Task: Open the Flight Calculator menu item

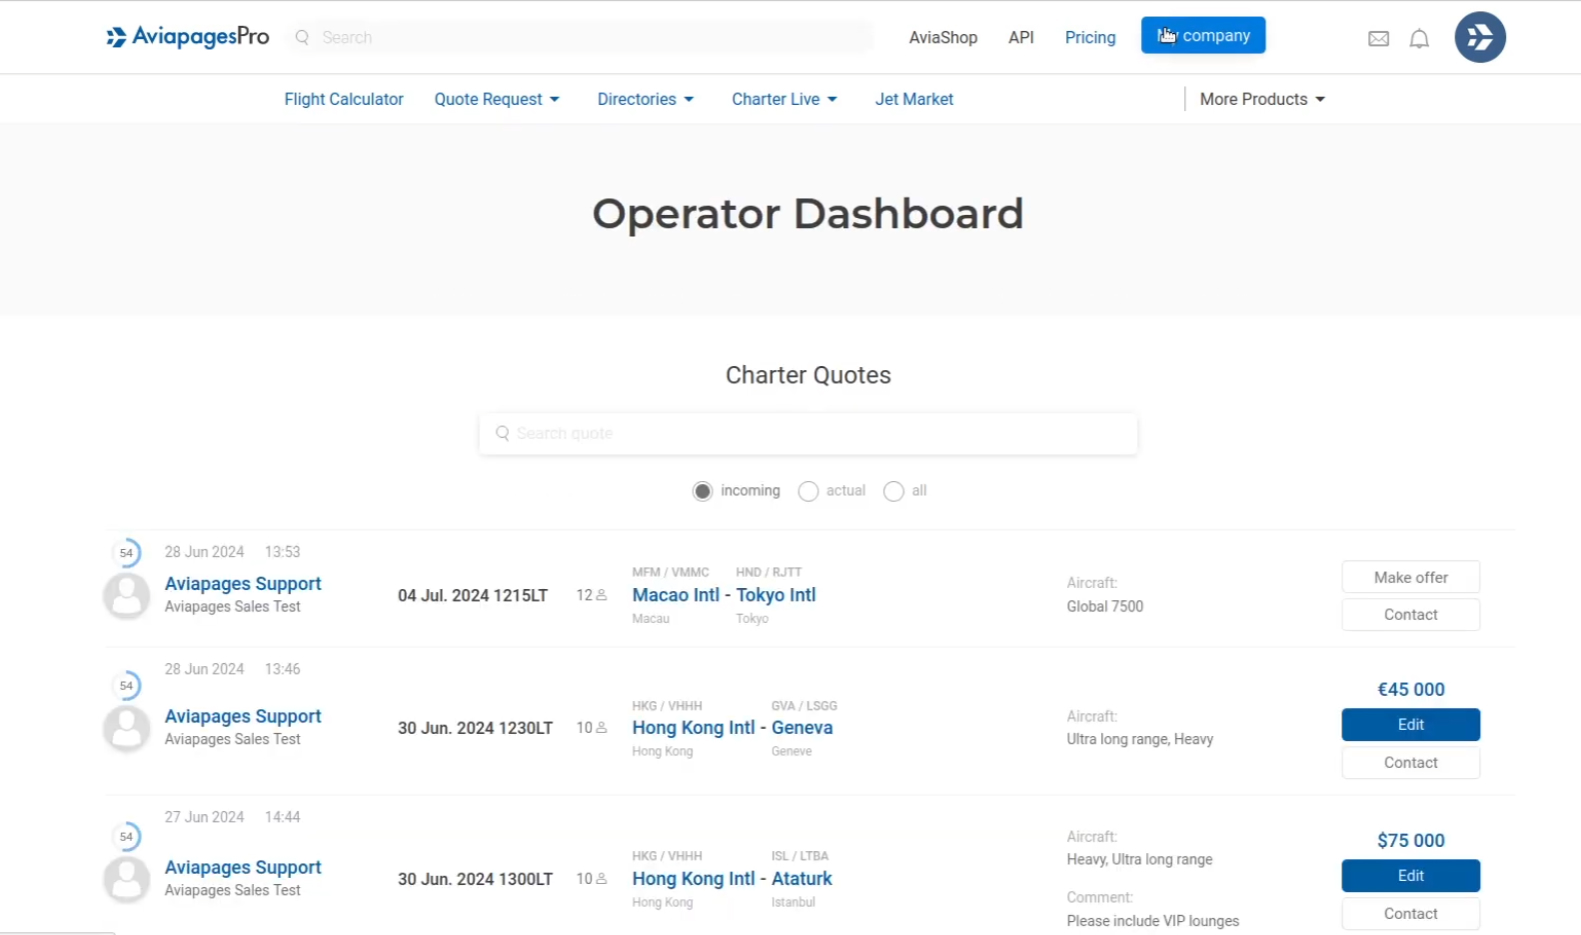Action: tap(344, 99)
